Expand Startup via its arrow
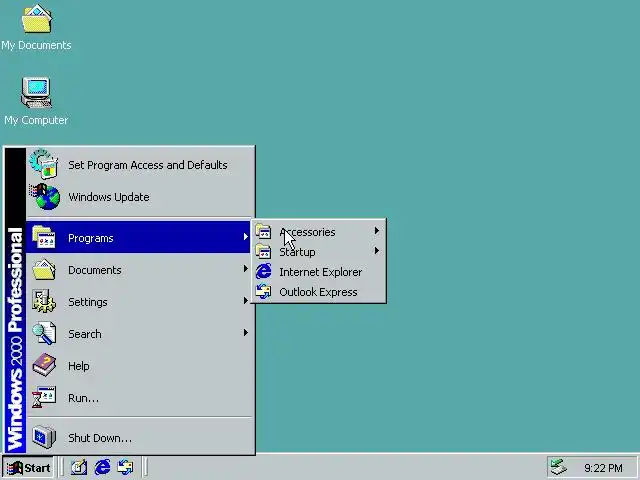640x480 pixels. tap(377, 251)
